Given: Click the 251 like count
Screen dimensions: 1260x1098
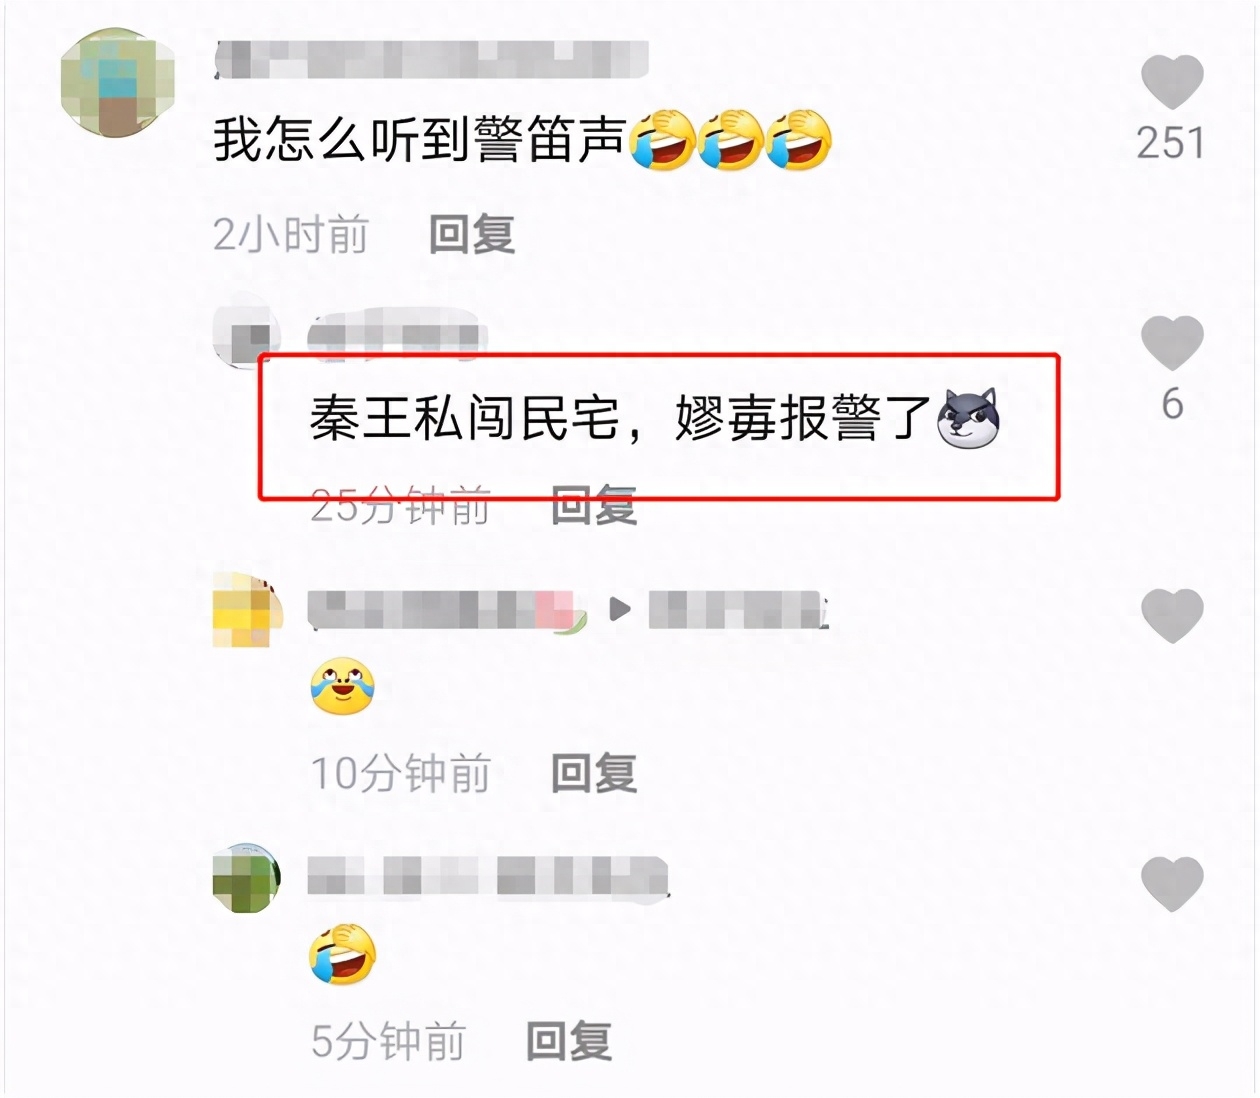Looking at the screenshot, I should coord(1171,143).
